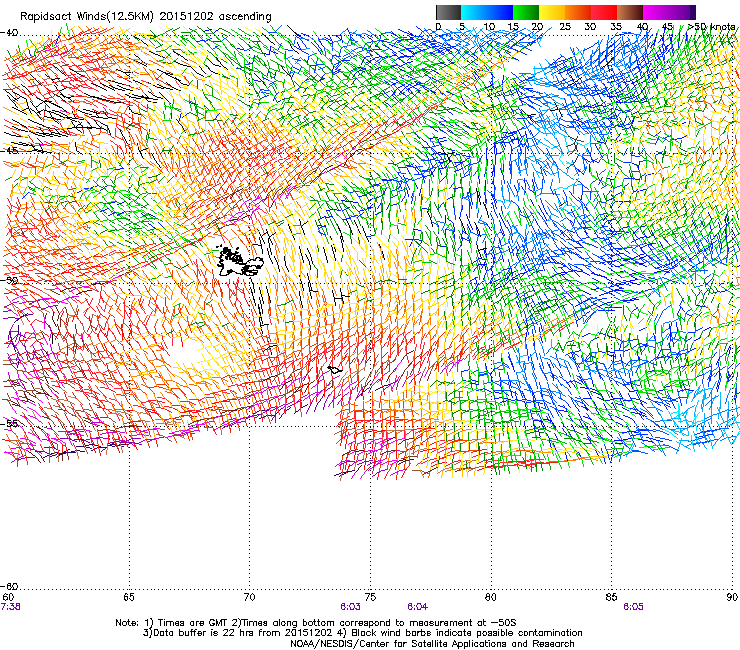Click the small island outline near 73.5E 53S
Image resolution: width=740 pixels, height=650 pixels.
coord(335,370)
